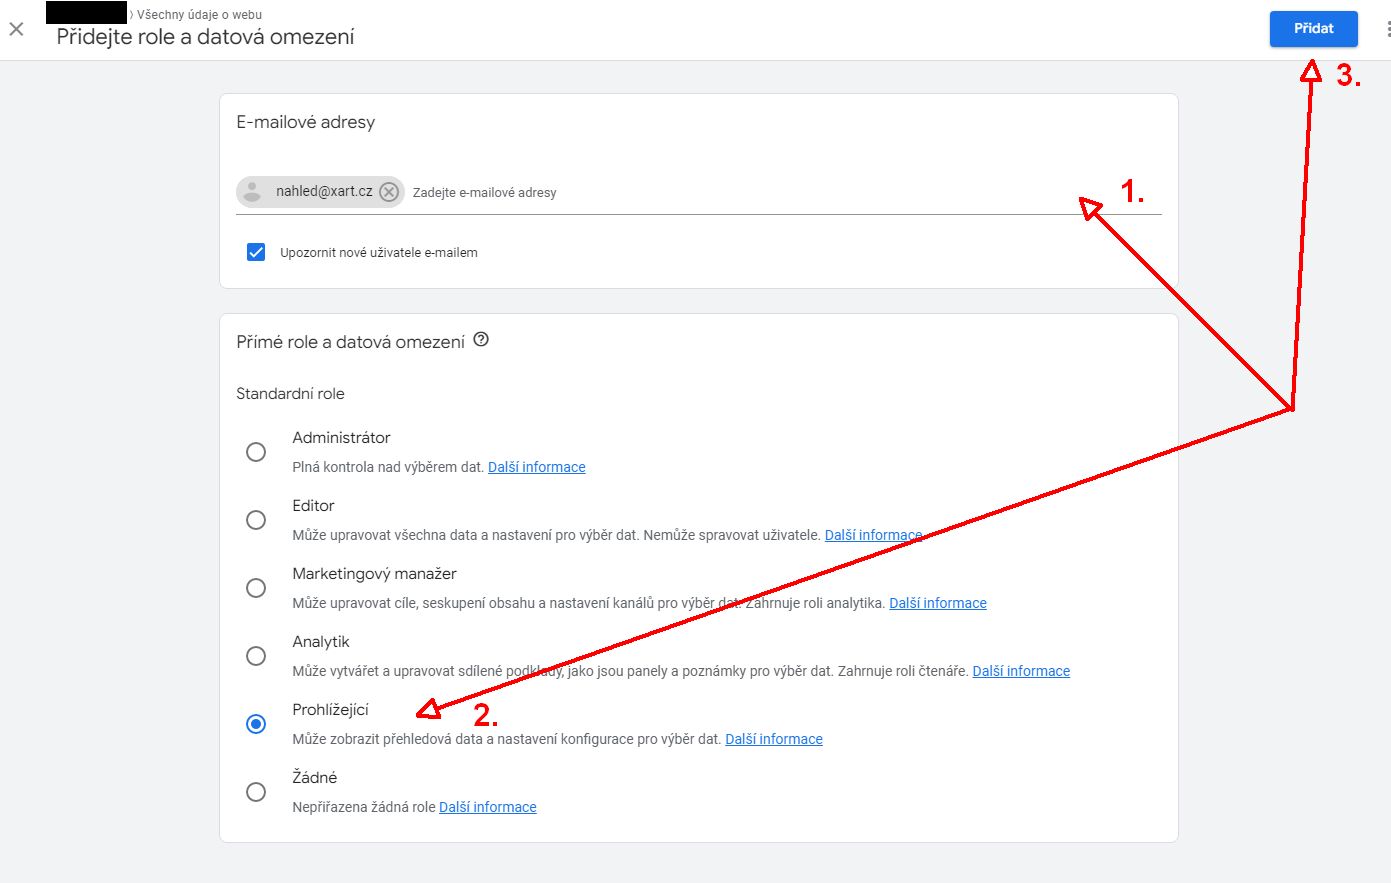Screen dimensions: 1391x883
Task: Open Další informace link for Žádné
Action: 488,807
